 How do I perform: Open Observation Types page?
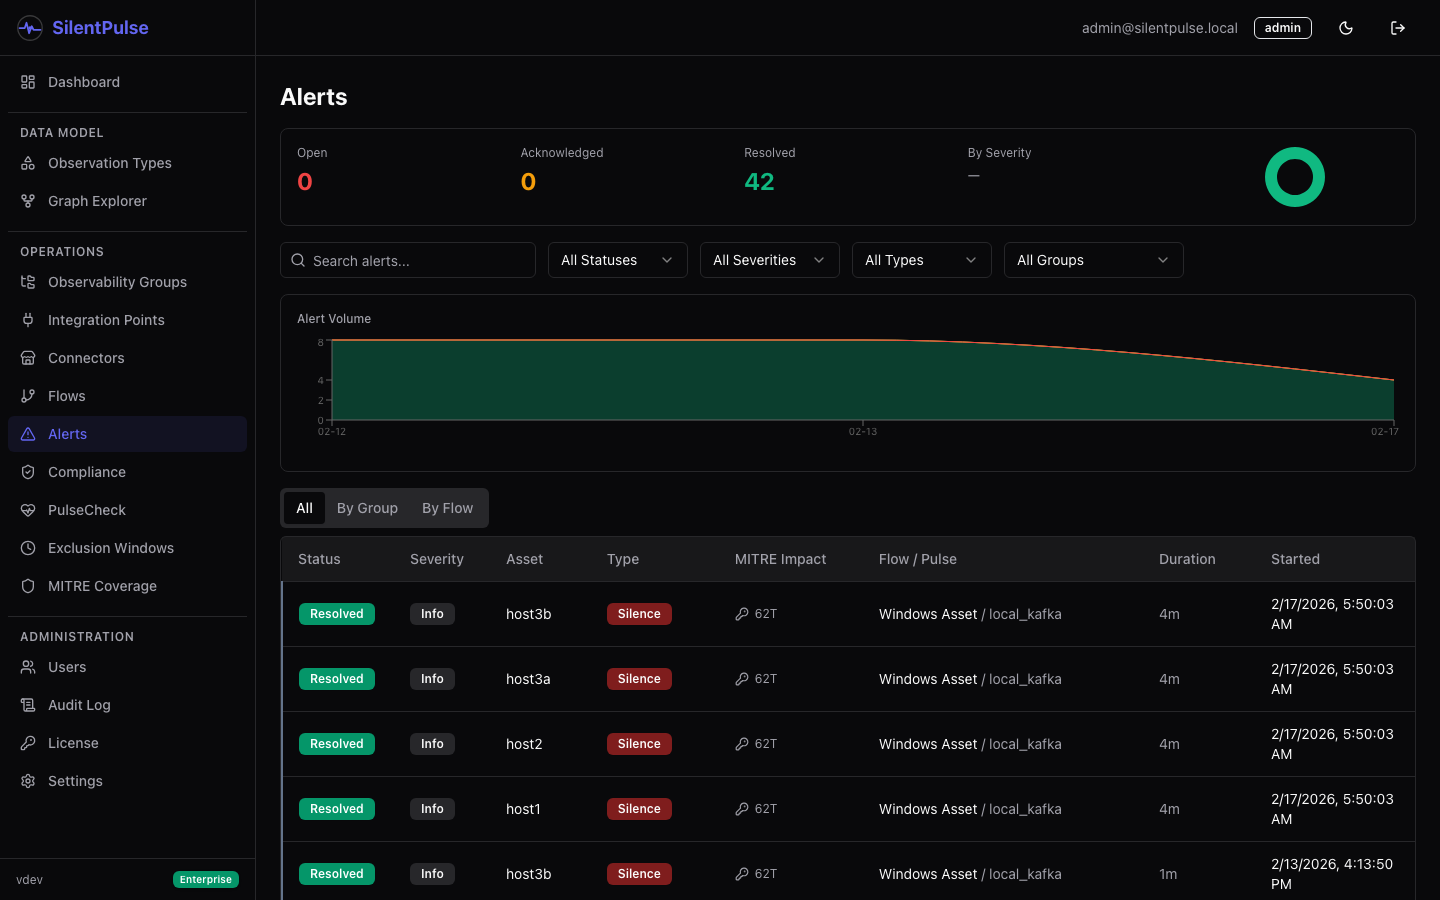click(127, 163)
